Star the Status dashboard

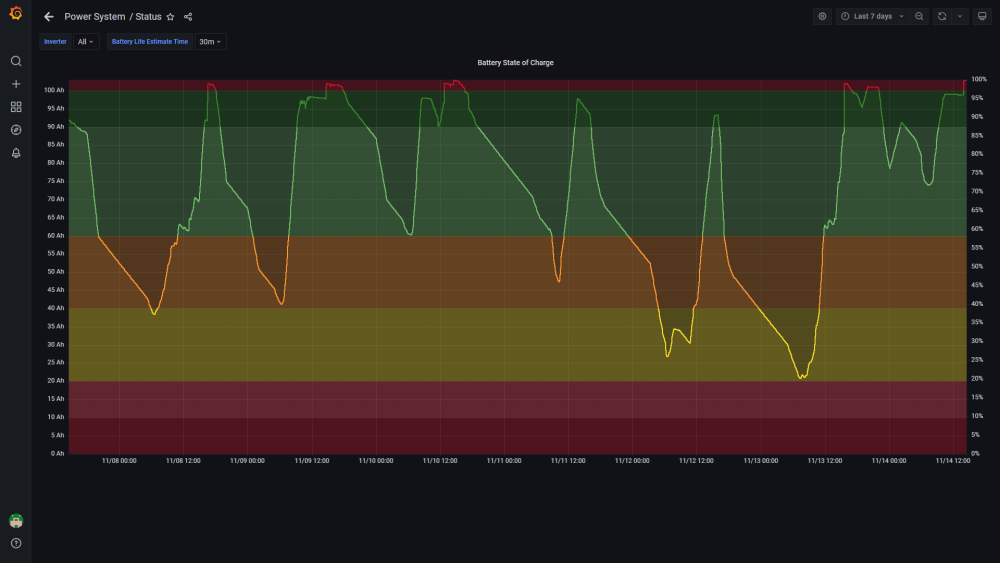[x=170, y=17]
